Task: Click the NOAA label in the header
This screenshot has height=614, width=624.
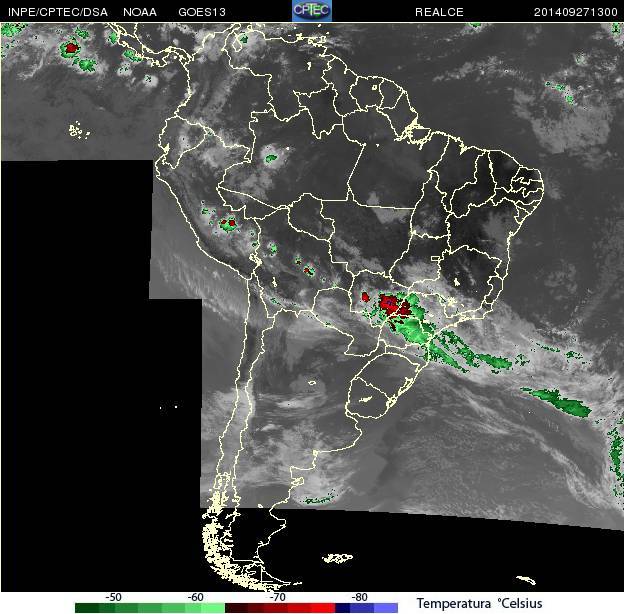Action: 140,12
